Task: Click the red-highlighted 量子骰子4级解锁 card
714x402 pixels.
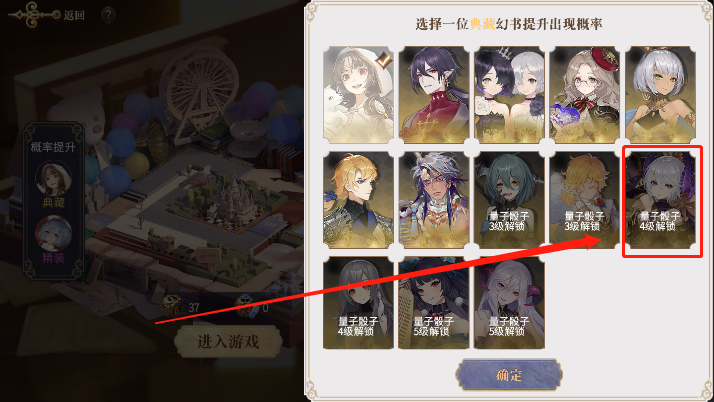Action: (660, 200)
